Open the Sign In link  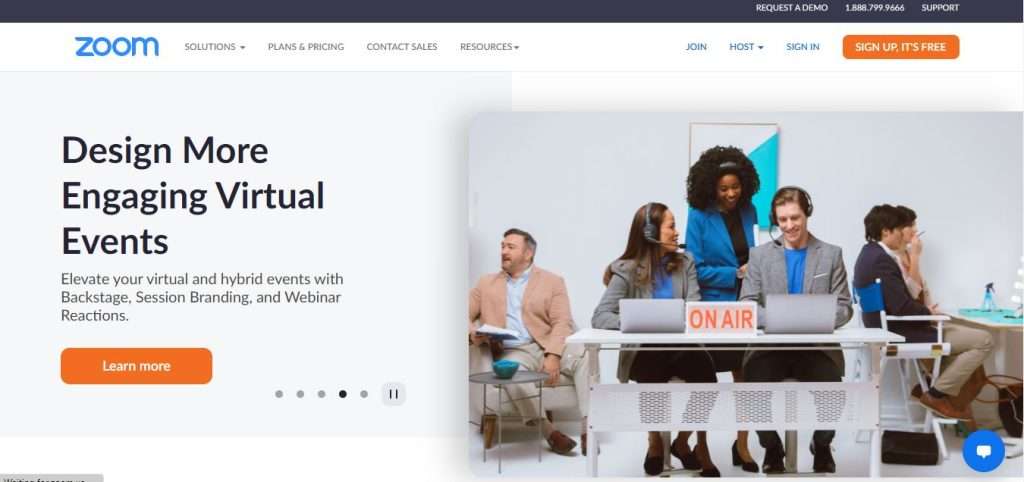click(803, 47)
